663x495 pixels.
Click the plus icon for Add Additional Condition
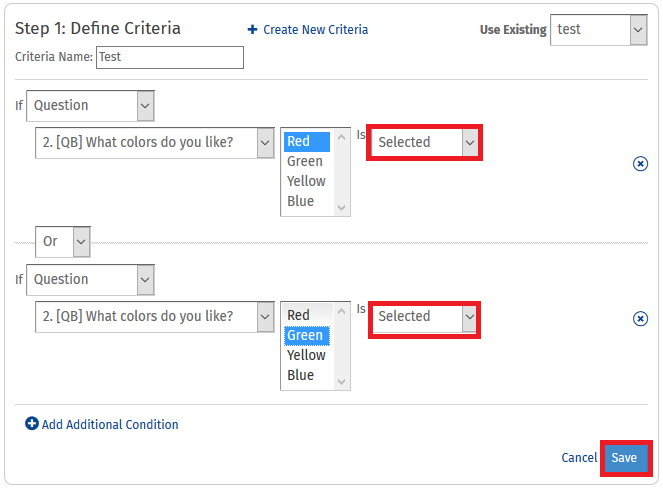(32, 424)
